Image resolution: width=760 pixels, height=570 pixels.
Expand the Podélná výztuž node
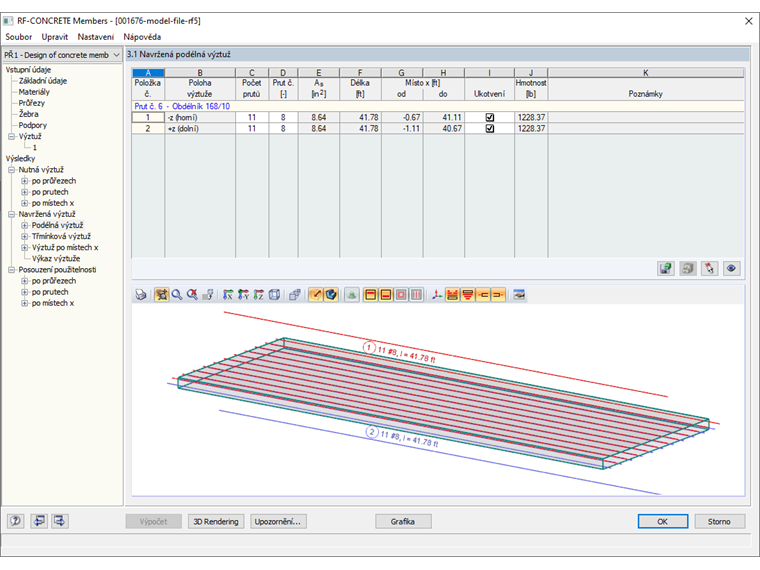pos(25,225)
